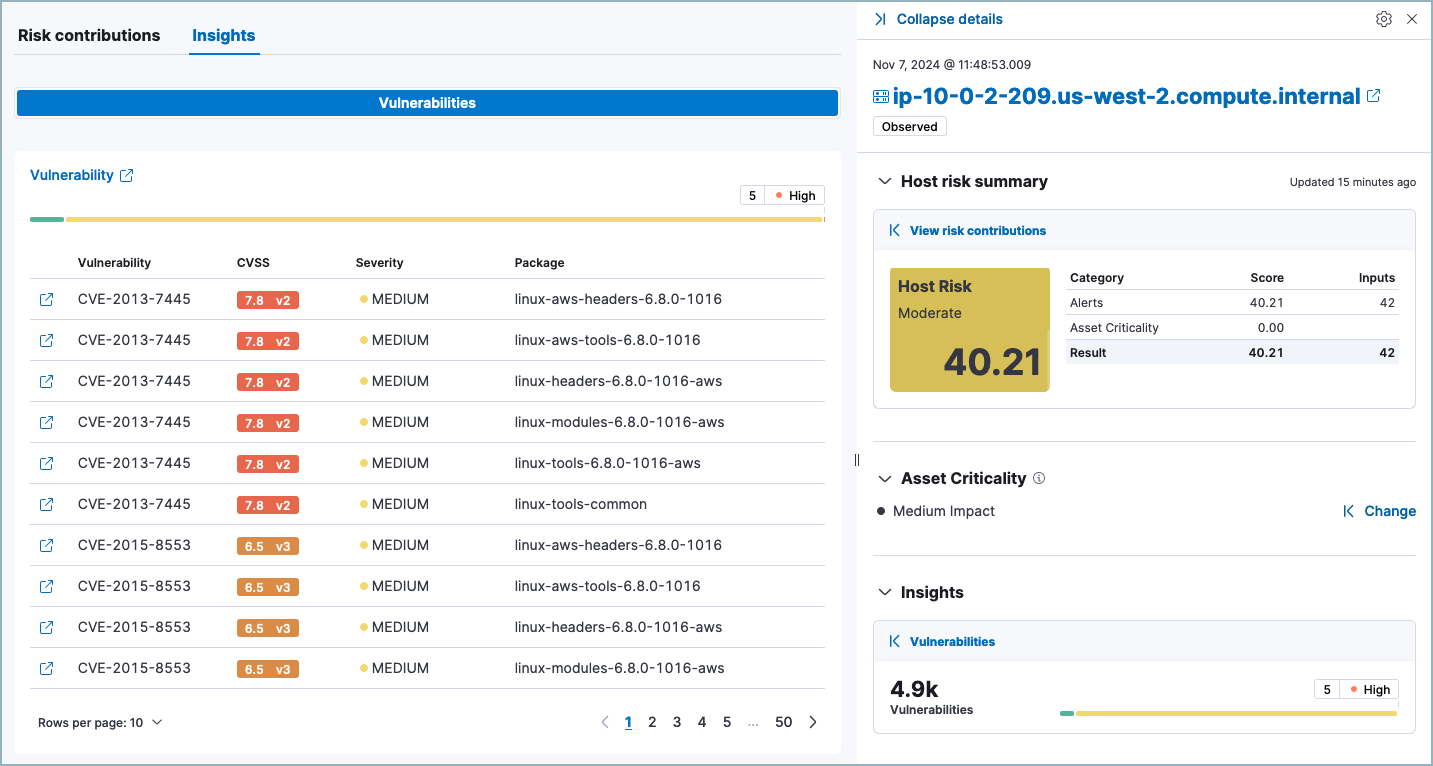This screenshot has height=766, width=1433.
Task: Collapse the Host risk summary section
Action: (884, 181)
